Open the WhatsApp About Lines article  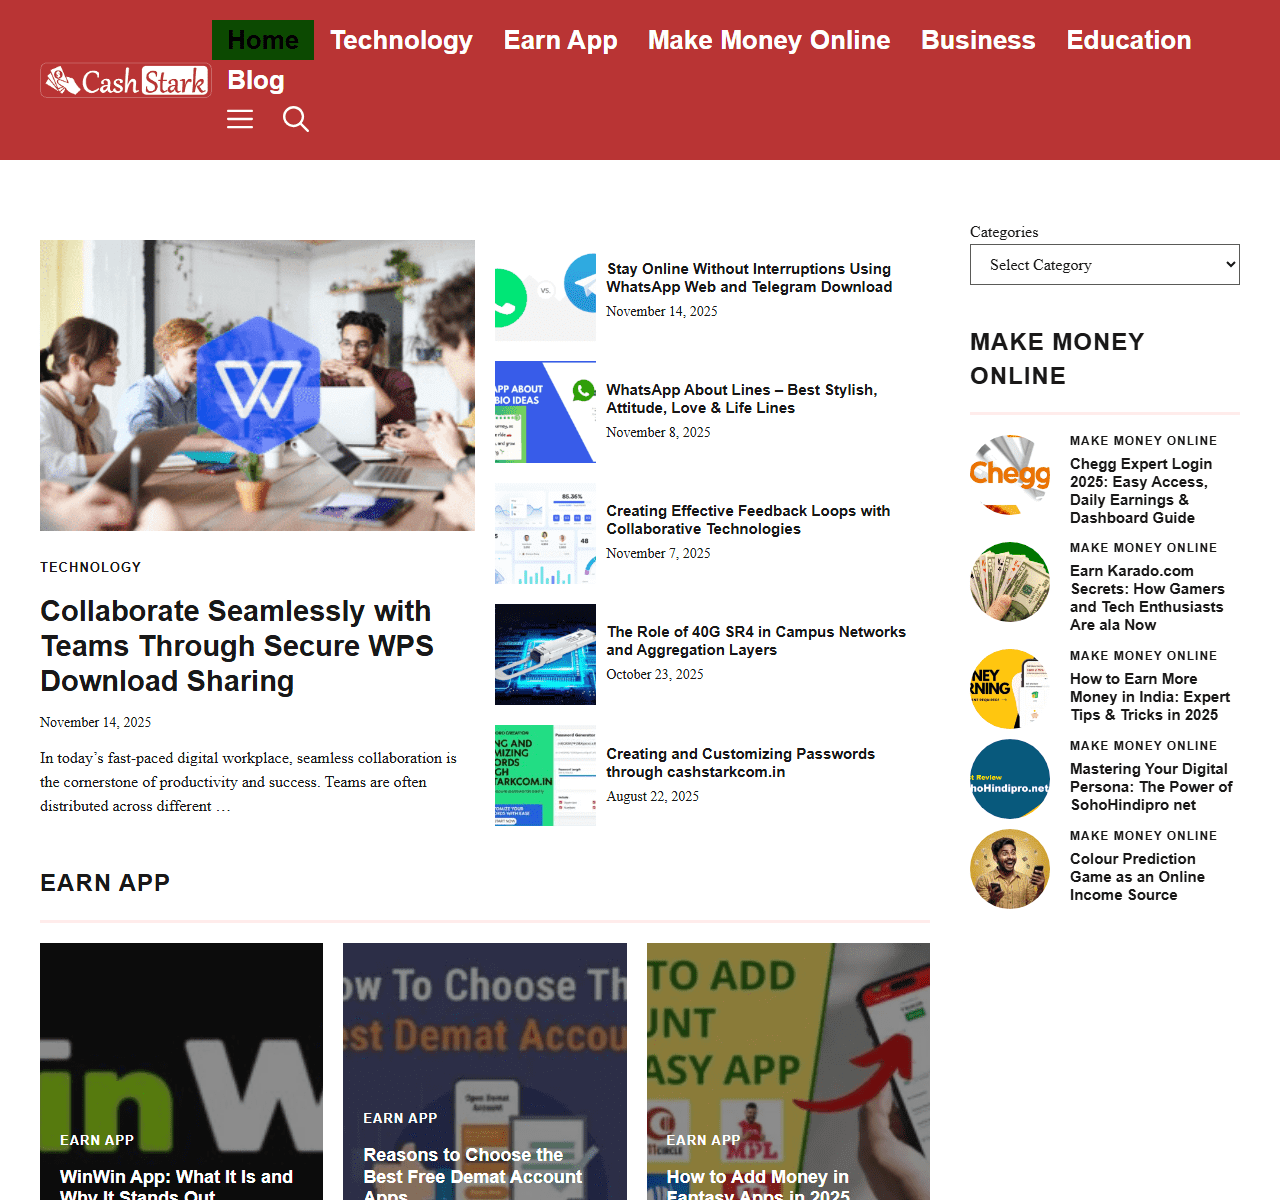pyautogui.click(x=742, y=399)
